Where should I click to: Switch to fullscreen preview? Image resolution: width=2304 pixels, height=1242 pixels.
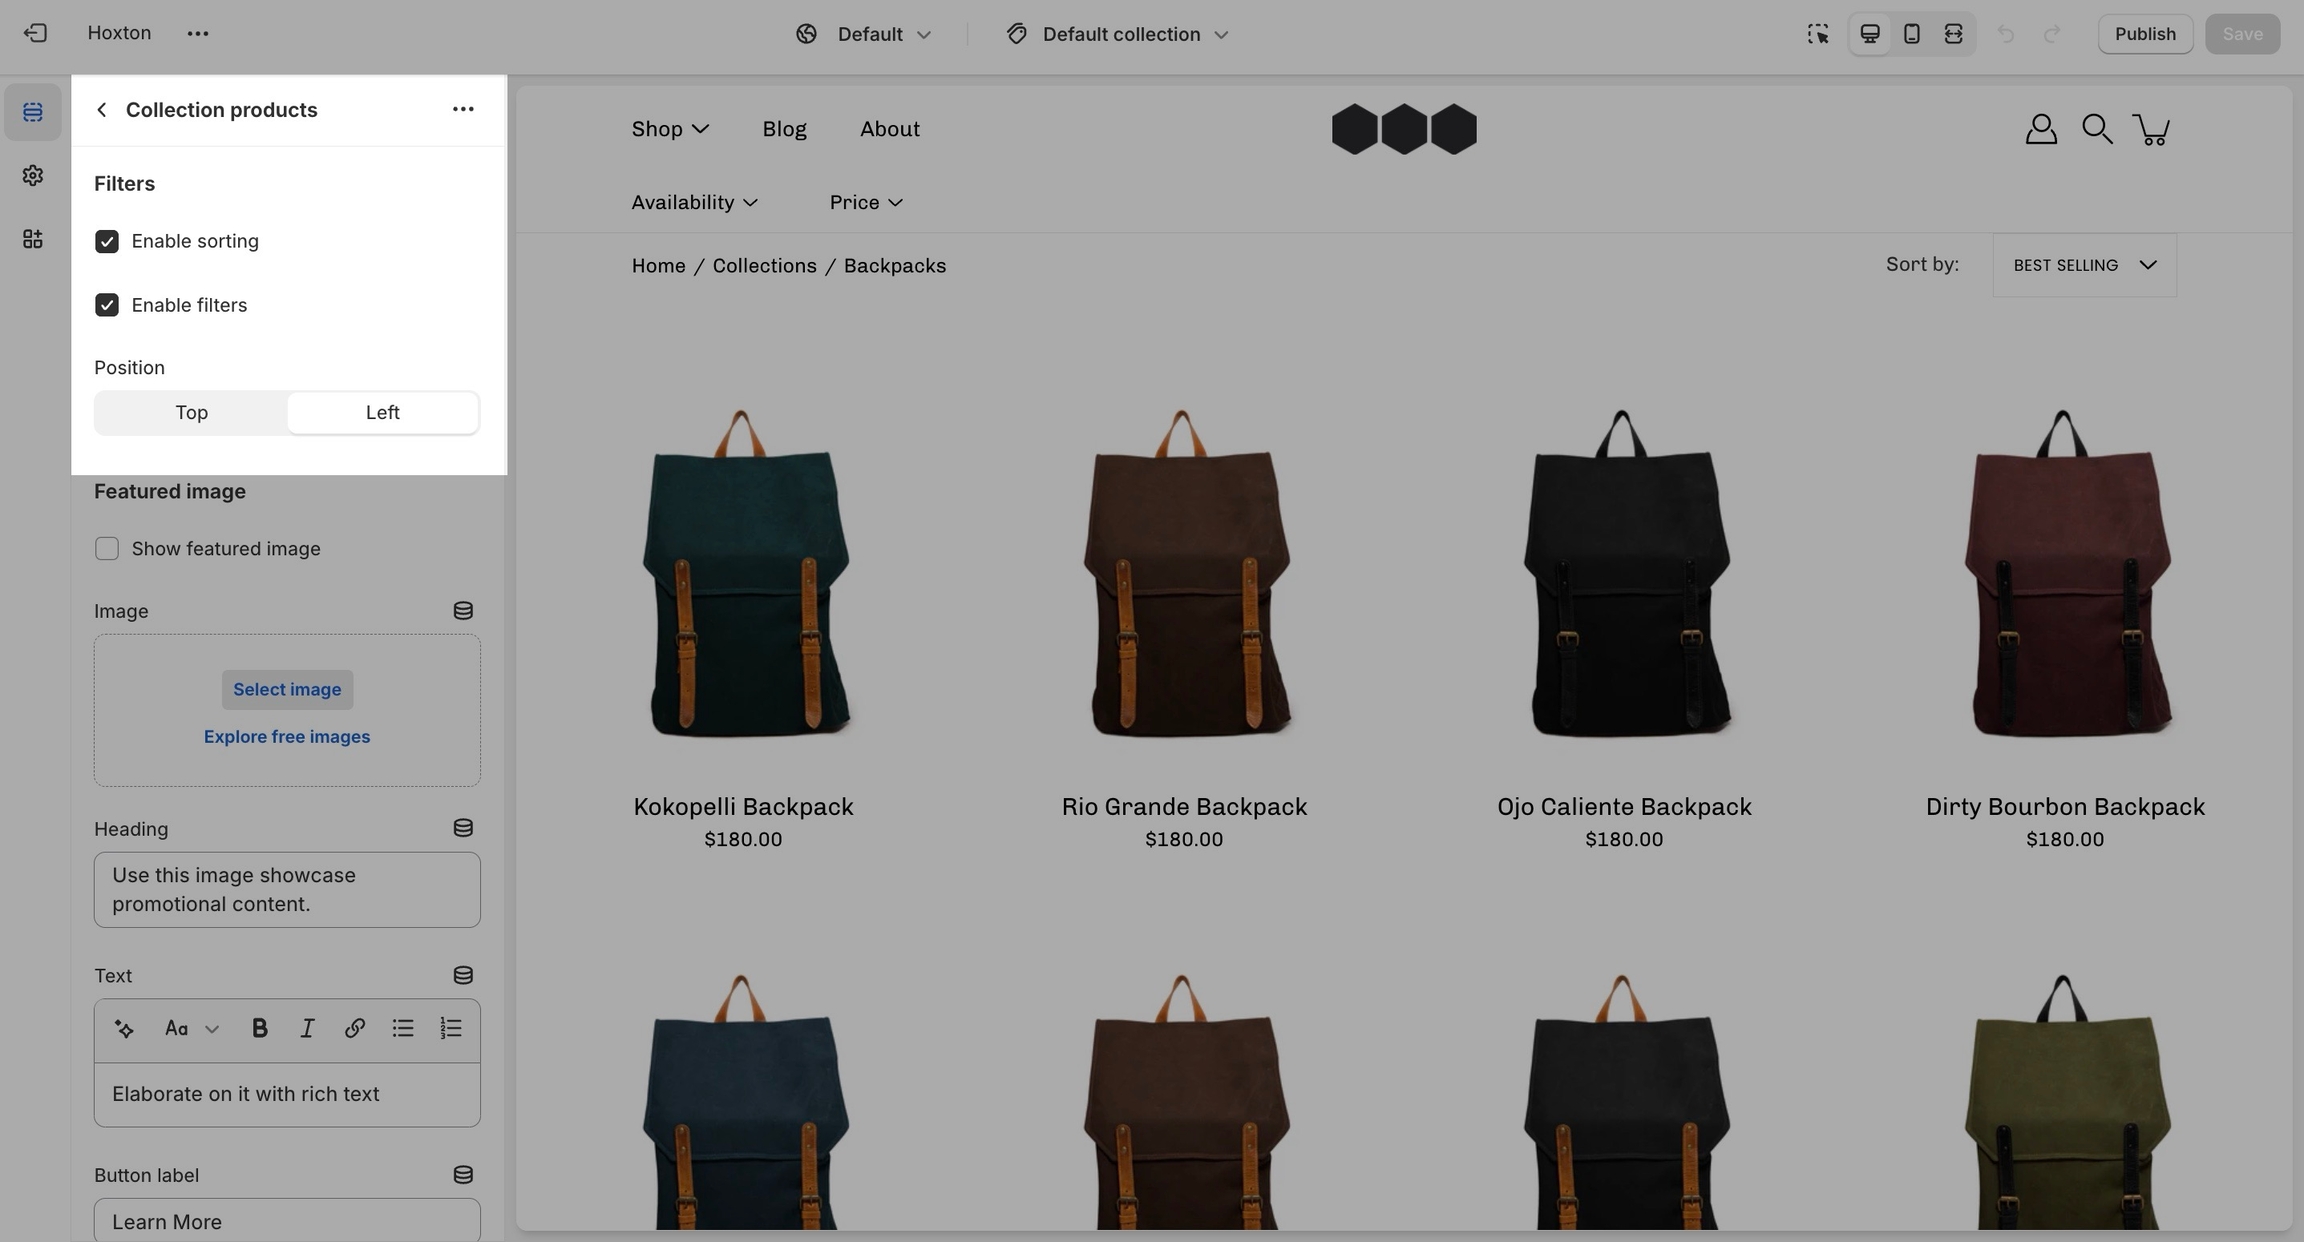point(1953,34)
